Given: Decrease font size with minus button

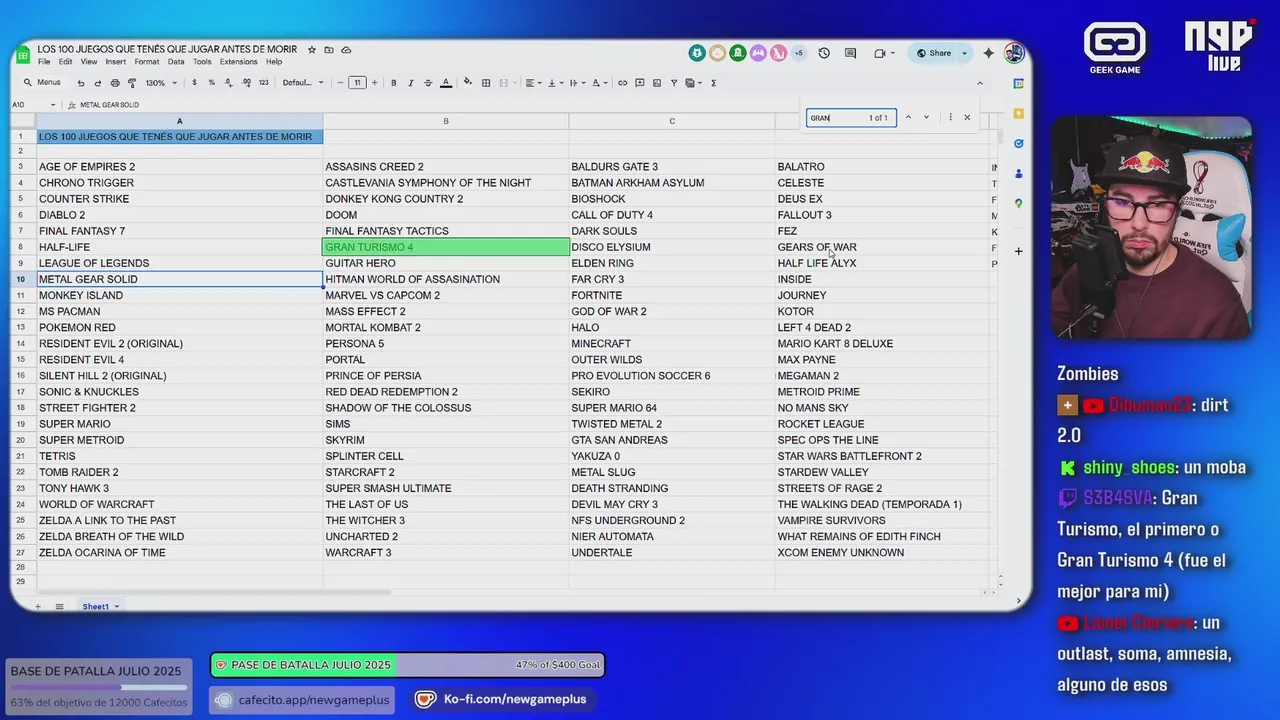Looking at the screenshot, I should (x=340, y=83).
